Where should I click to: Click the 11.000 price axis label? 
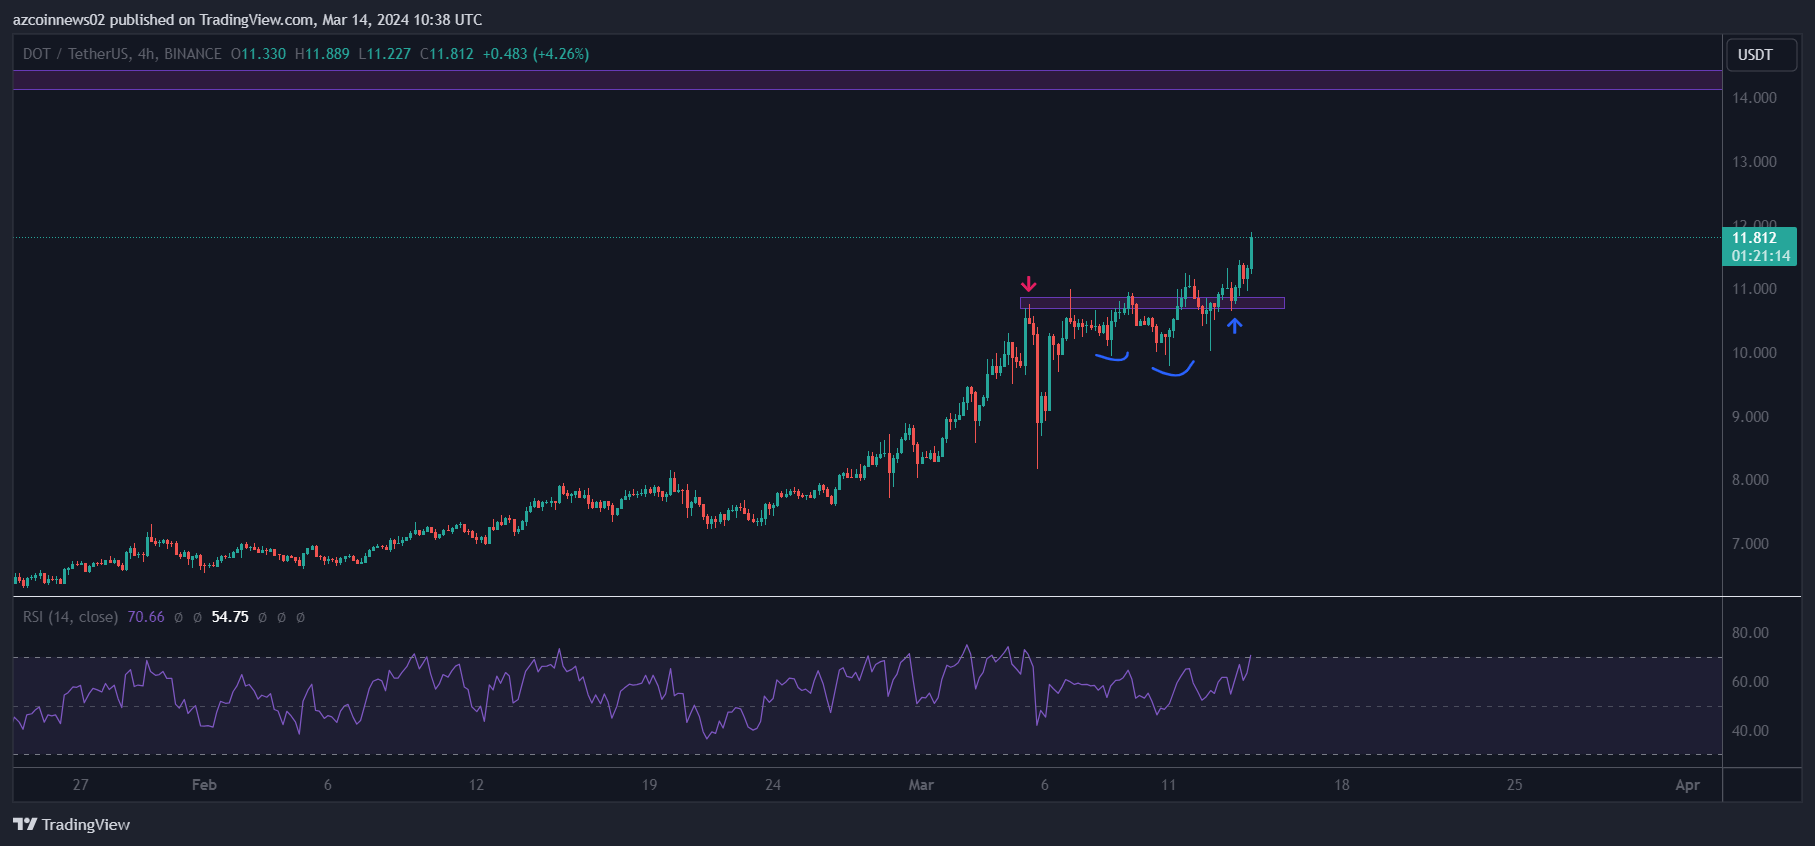tap(1755, 289)
